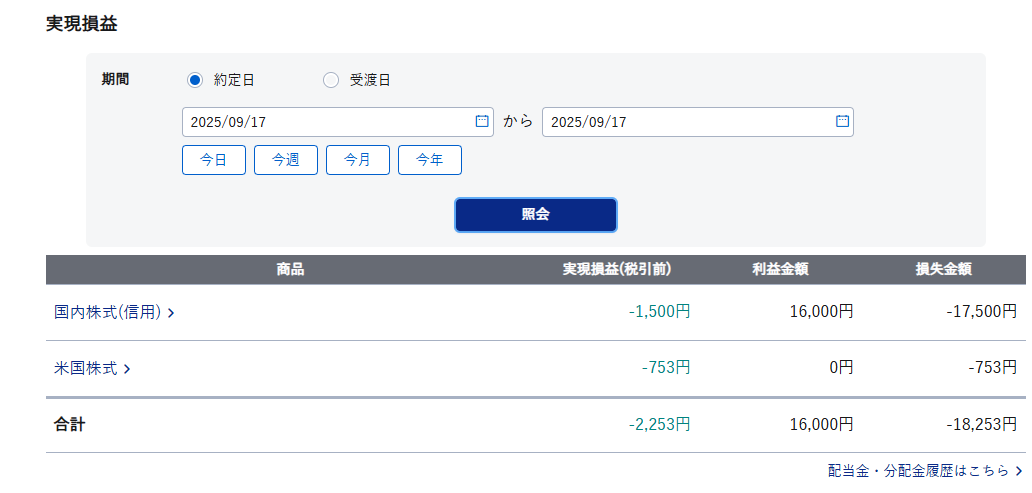Viewport: 1032px width, 493px height.
Task: Set the period to 今日
Action: point(214,160)
